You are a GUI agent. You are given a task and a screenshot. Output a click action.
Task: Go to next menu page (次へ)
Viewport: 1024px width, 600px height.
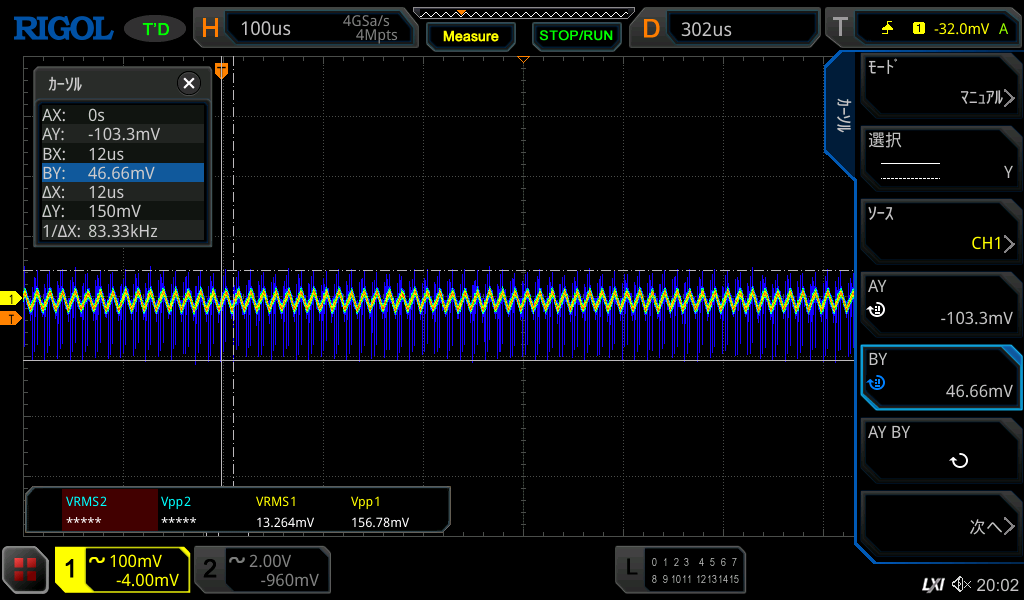coord(940,526)
